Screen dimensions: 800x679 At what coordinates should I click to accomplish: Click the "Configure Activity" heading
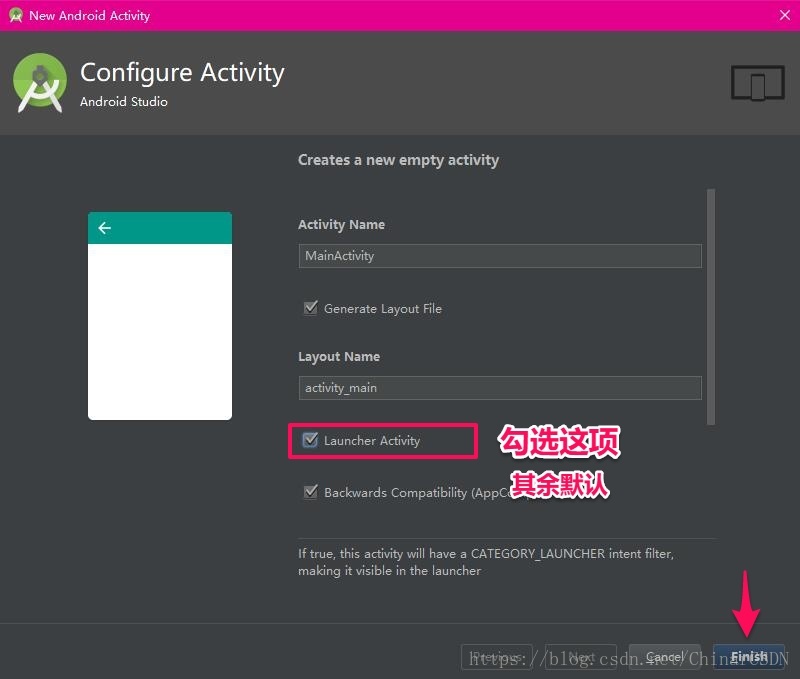click(x=182, y=73)
